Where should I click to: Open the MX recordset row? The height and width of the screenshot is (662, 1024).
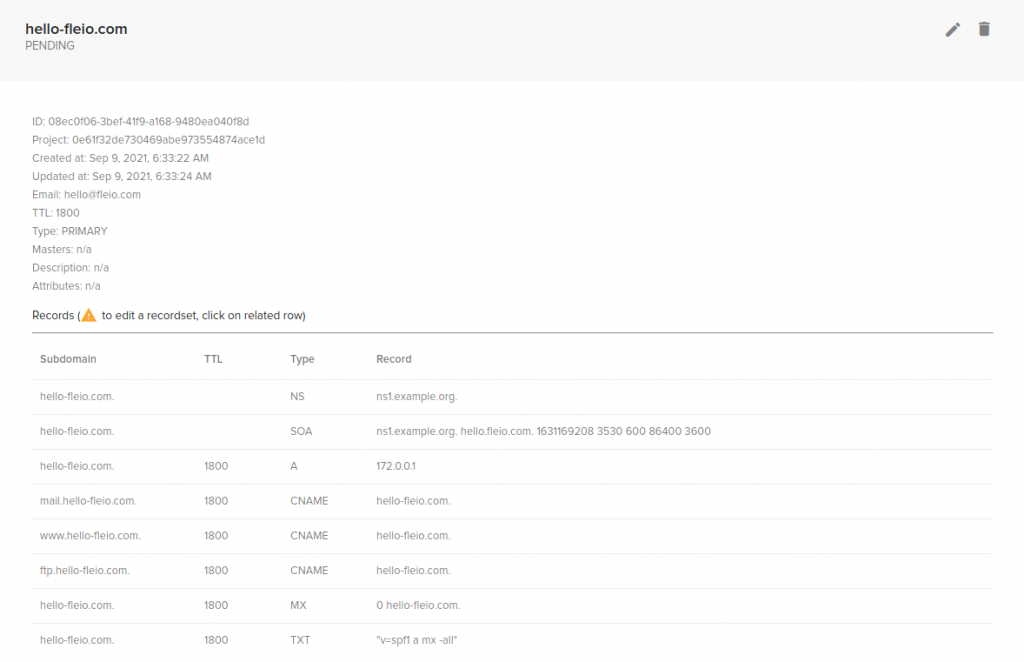pyautogui.click(x=513, y=606)
